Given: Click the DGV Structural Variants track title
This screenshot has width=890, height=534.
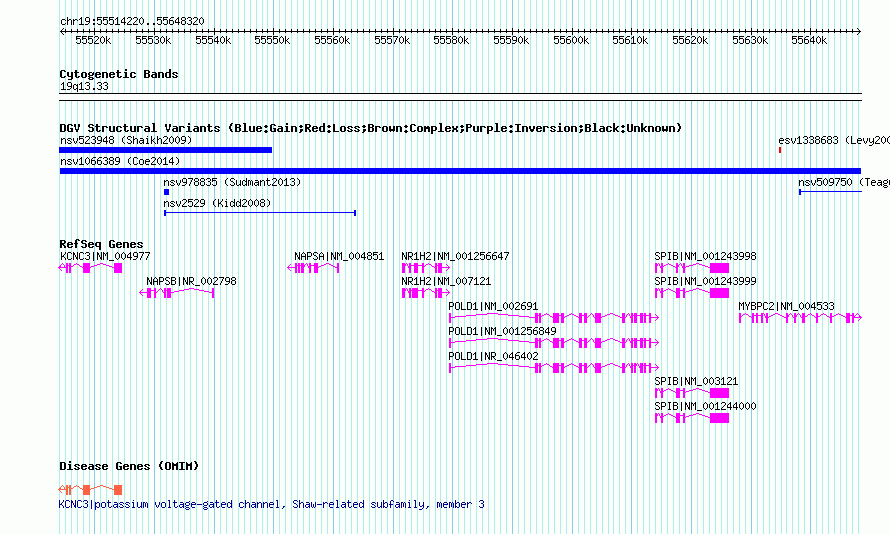Looking at the screenshot, I should click(x=371, y=128).
